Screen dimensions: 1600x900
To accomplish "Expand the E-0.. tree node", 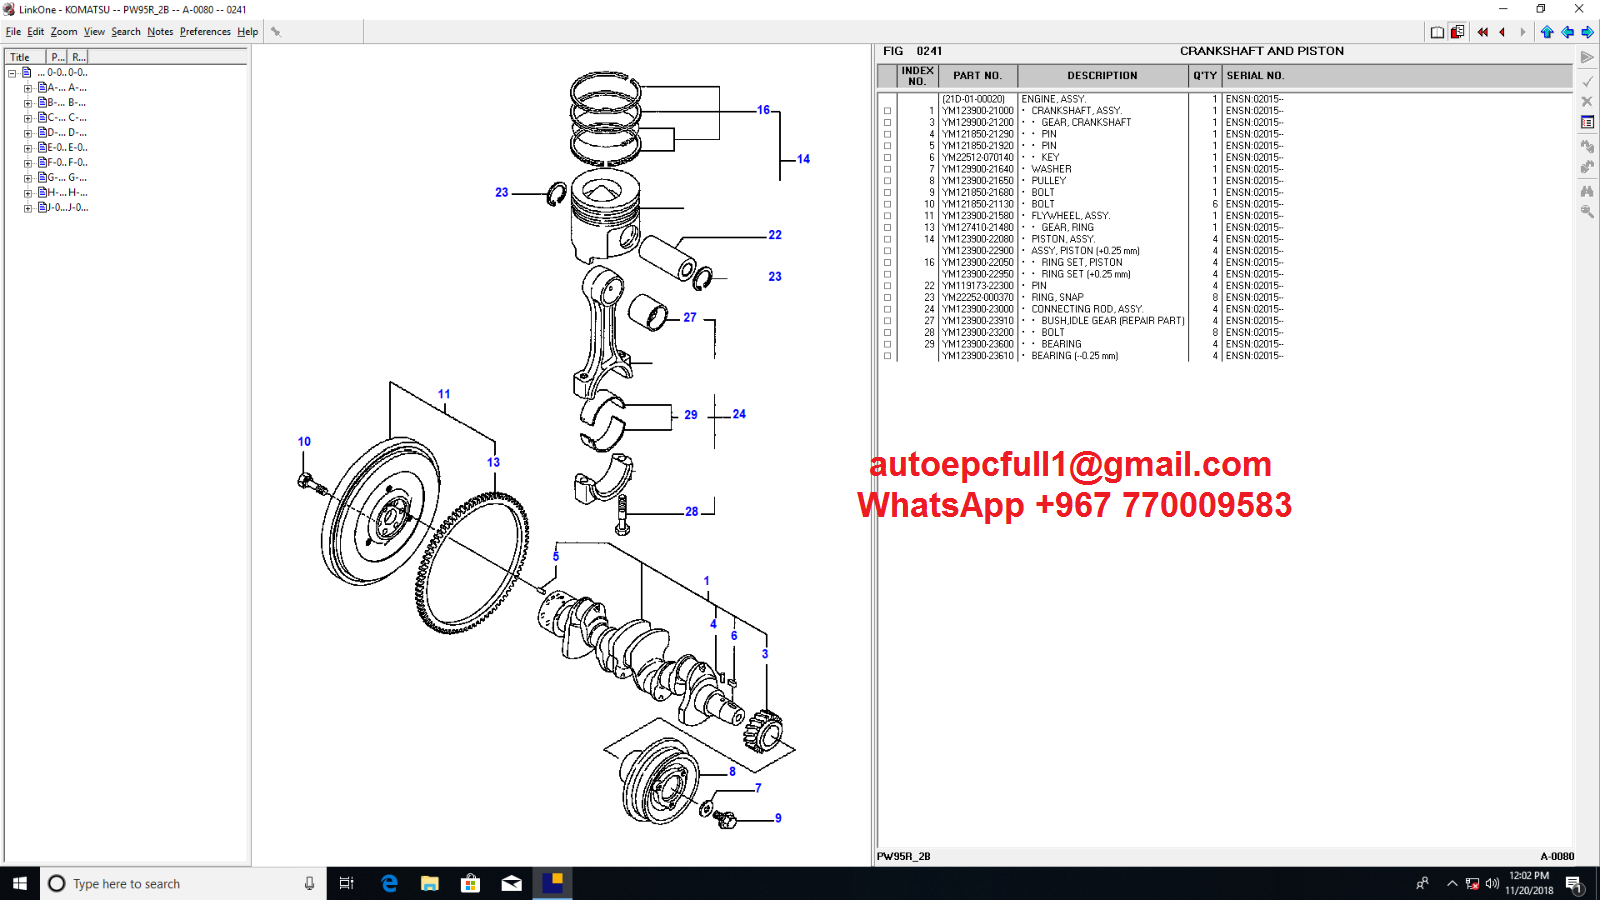I will (28, 148).
